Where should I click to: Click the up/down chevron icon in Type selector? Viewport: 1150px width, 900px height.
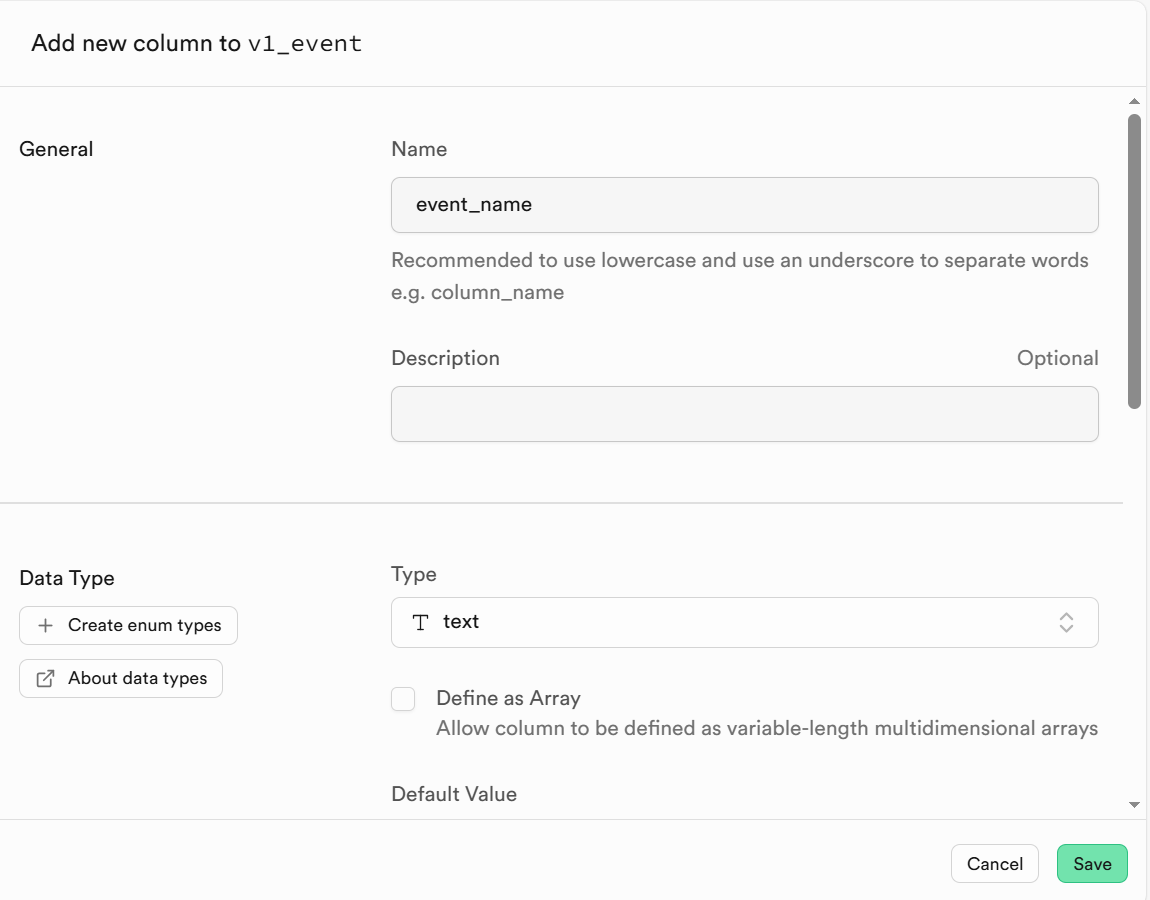pos(1066,622)
